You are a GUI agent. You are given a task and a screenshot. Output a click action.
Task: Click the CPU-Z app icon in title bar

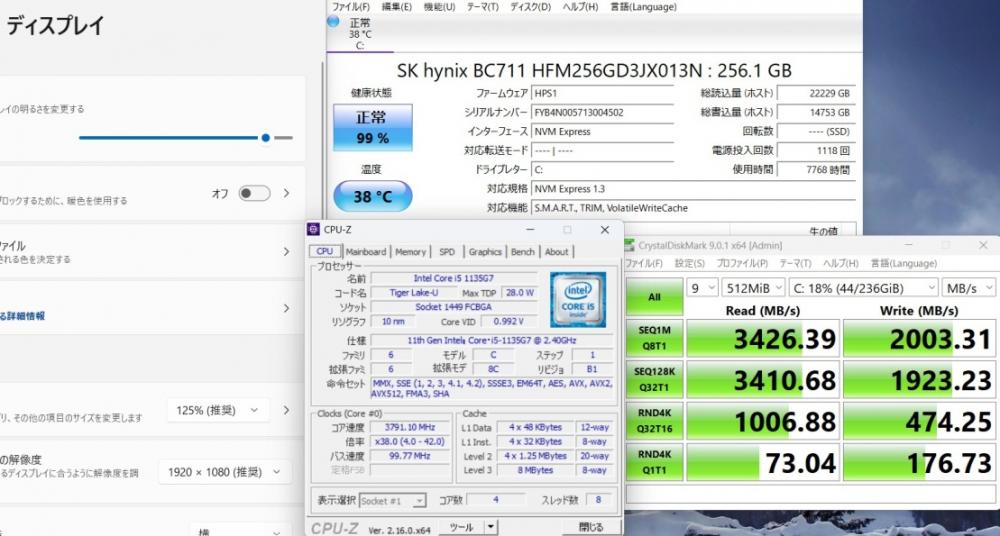click(x=315, y=229)
